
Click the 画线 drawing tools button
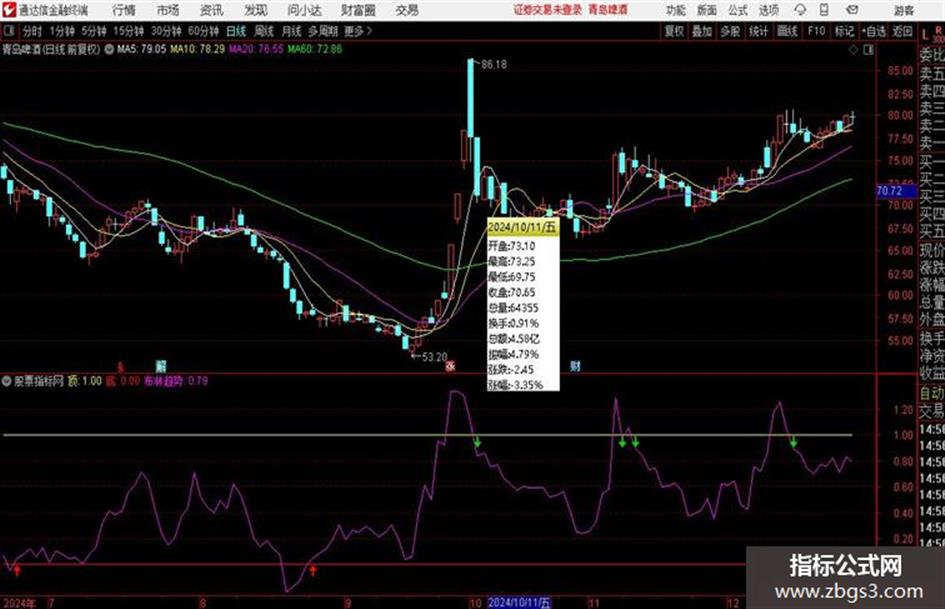[x=787, y=31]
